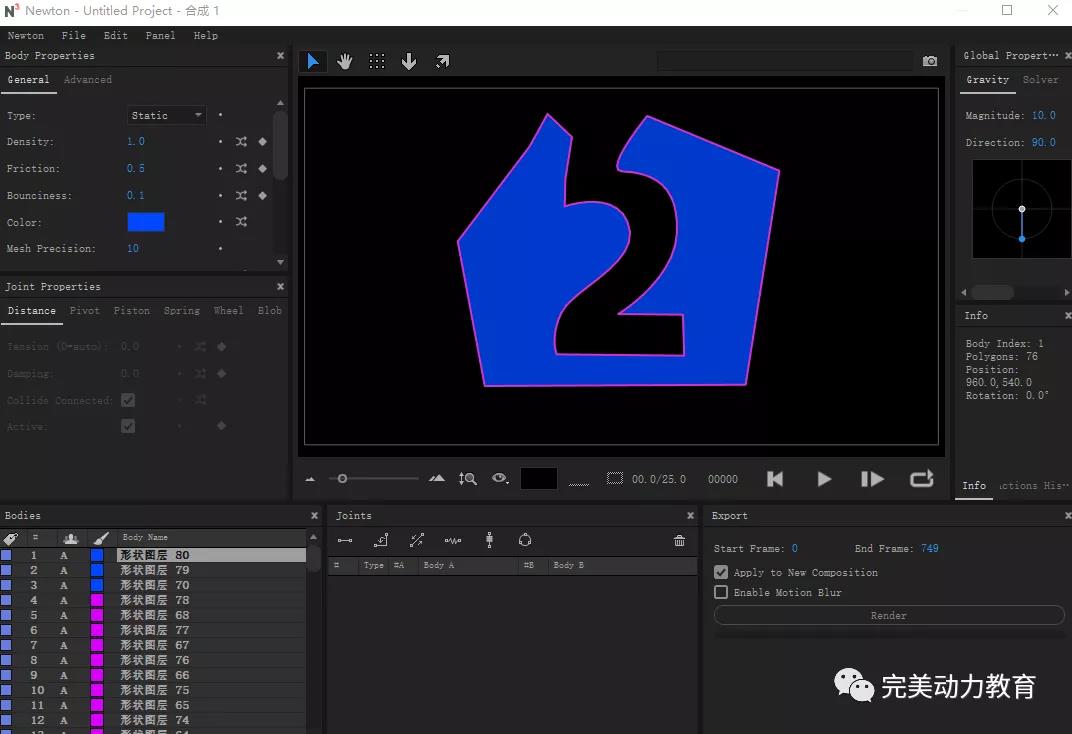This screenshot has height=734, width=1072.
Task: Switch to the Advanced tab
Action: 88,80
